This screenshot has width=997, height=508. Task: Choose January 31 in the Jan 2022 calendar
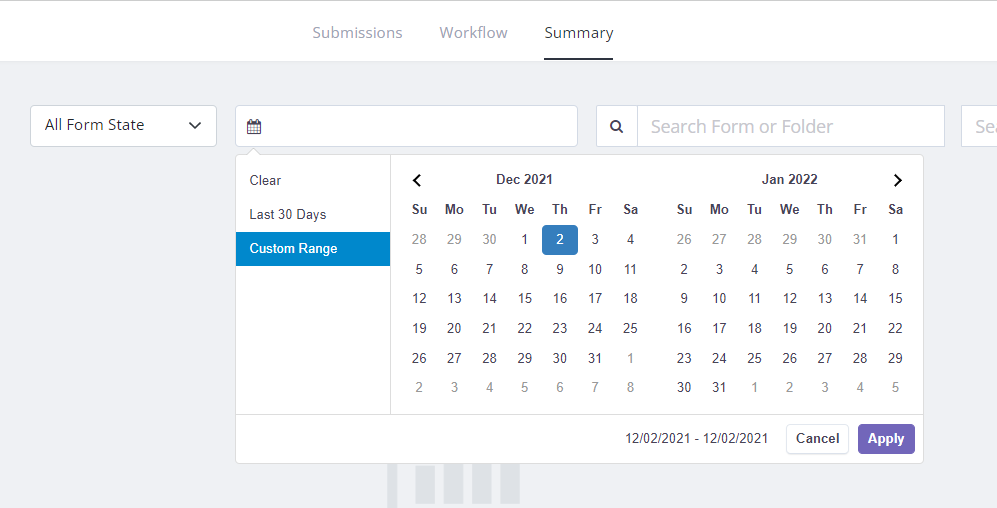[x=719, y=387]
